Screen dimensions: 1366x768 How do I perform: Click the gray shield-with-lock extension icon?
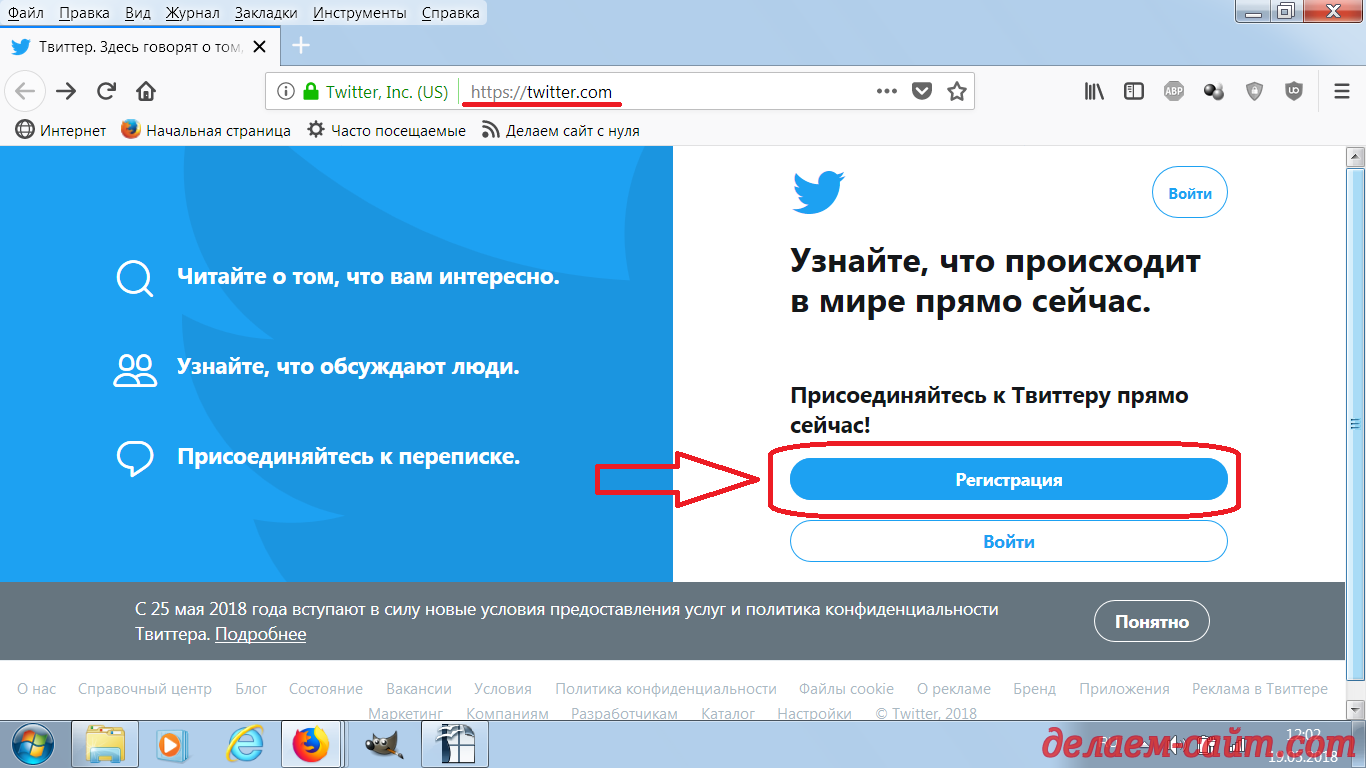(1254, 91)
